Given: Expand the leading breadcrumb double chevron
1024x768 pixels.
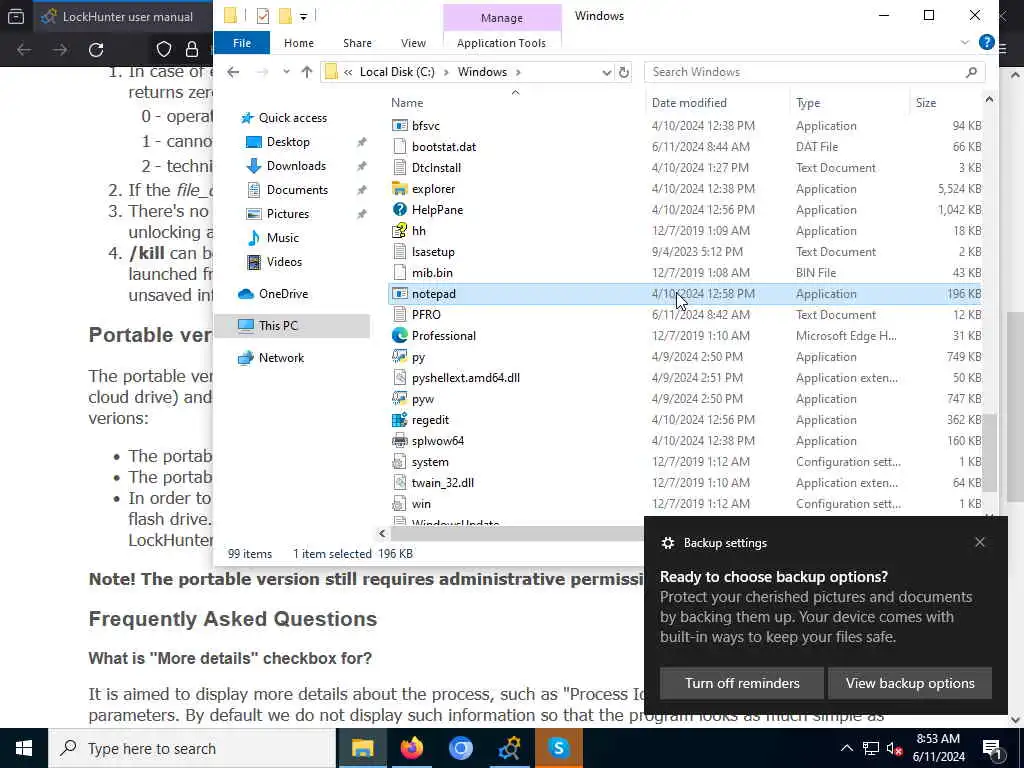Looking at the screenshot, I should (349, 72).
